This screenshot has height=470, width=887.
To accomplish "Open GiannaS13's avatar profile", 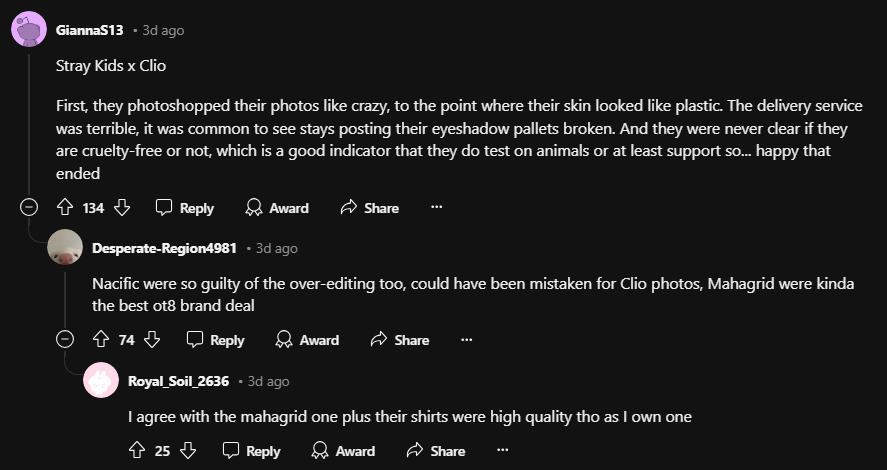I will [x=30, y=31].
